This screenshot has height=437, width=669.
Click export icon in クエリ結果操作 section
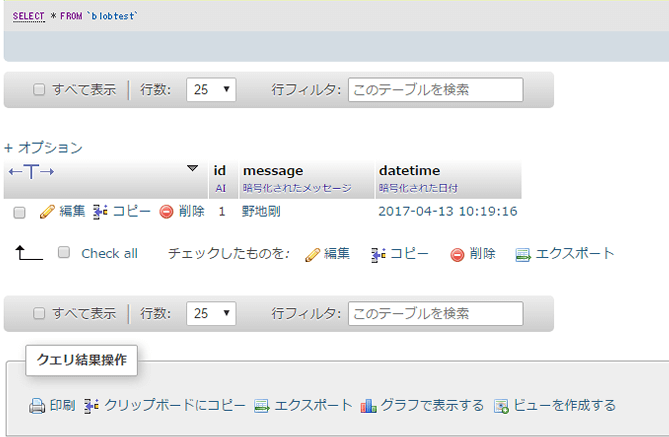tap(262, 406)
